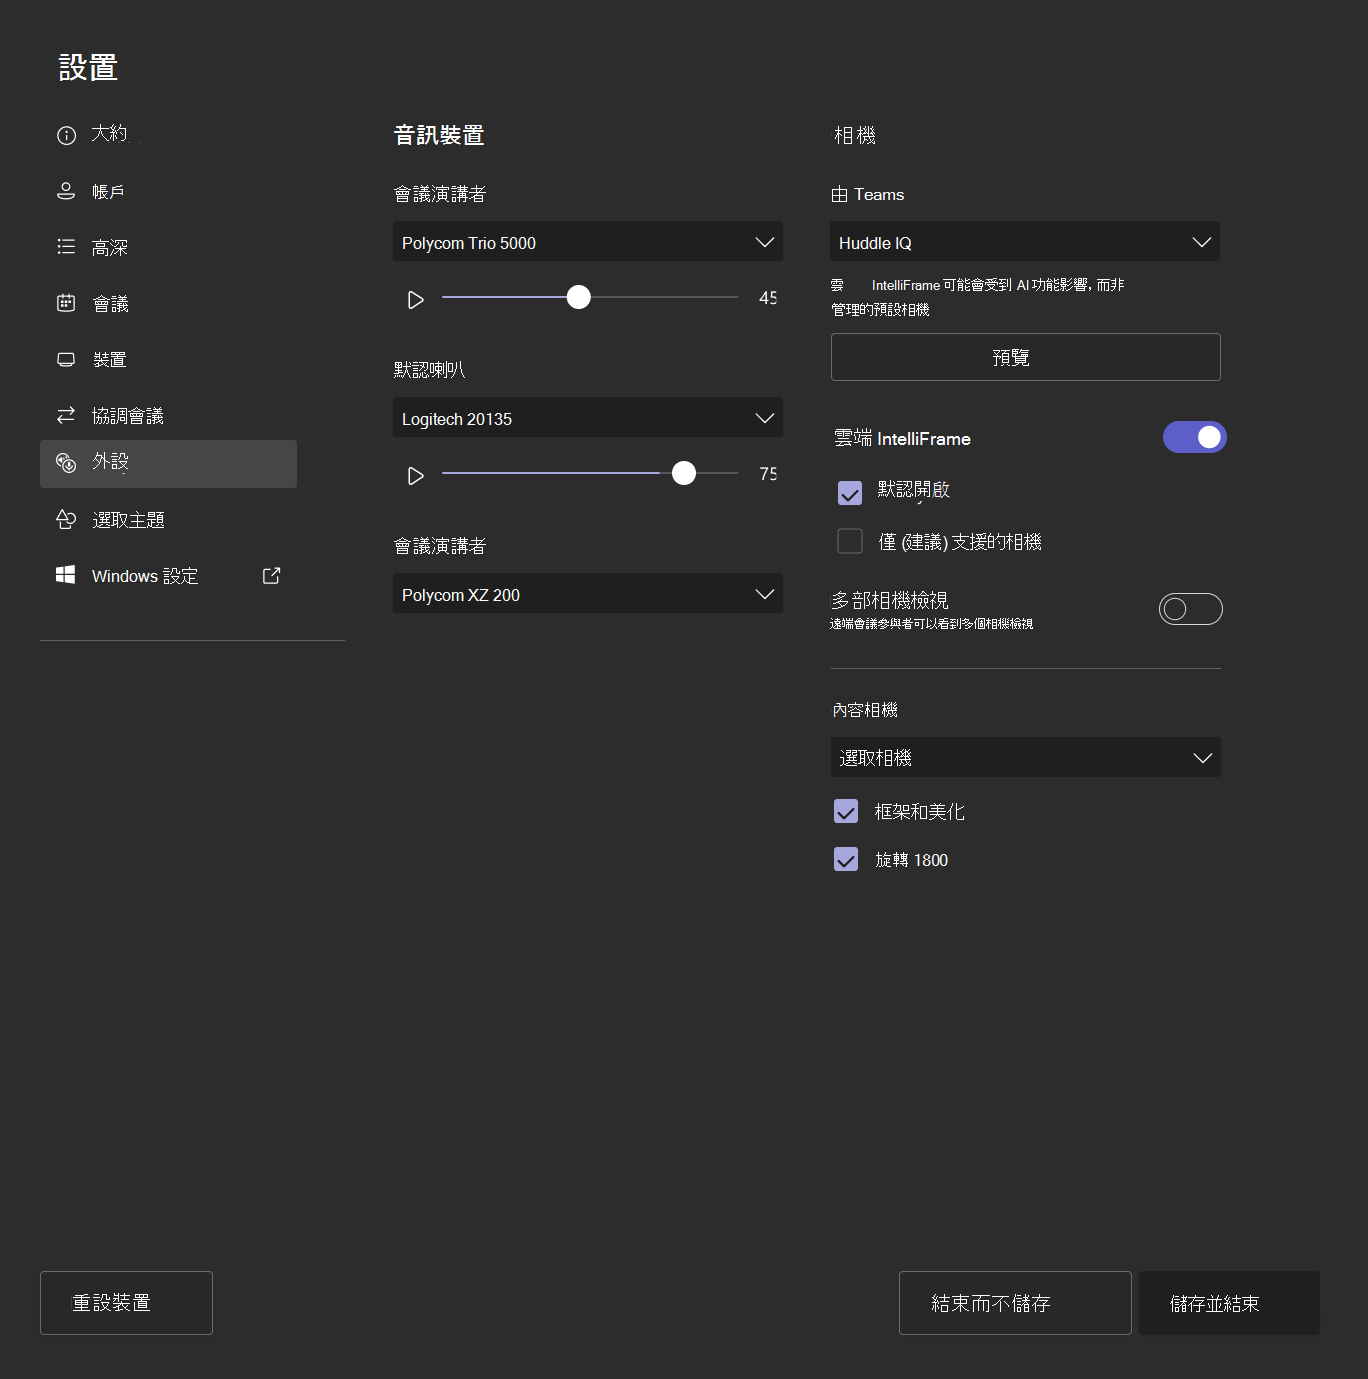Click the 預覽 camera preview button
This screenshot has height=1379, width=1368.
[x=1024, y=357]
